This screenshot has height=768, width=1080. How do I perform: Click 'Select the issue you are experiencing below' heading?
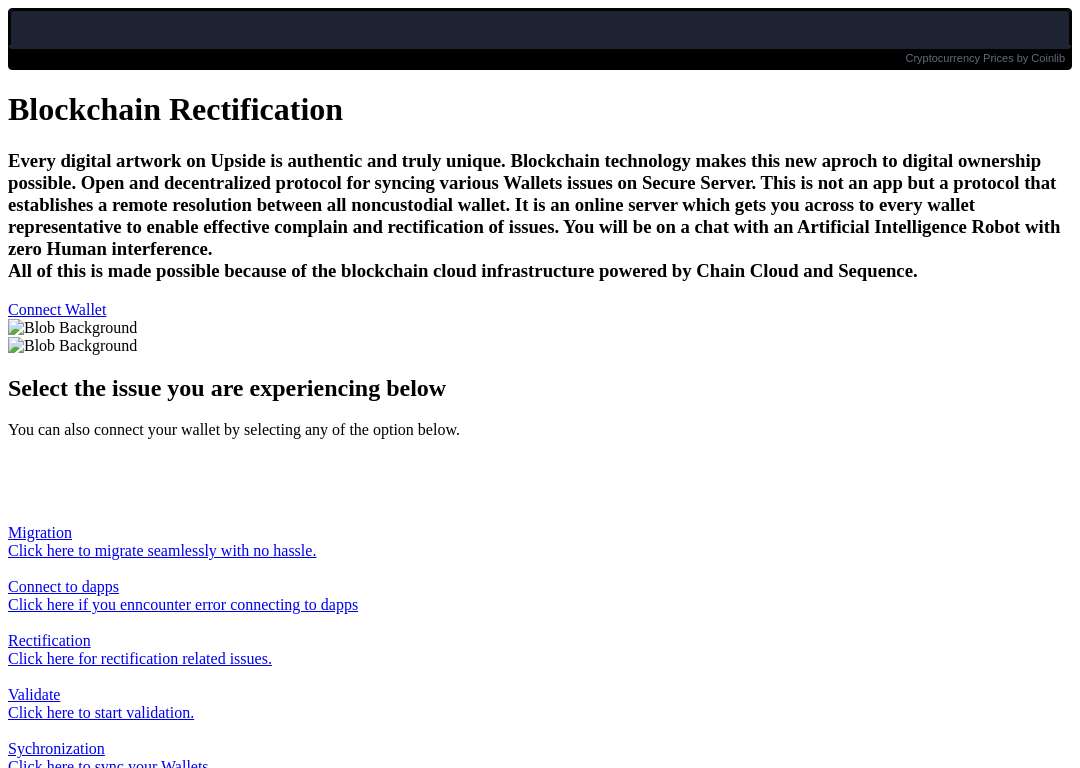pos(227,388)
